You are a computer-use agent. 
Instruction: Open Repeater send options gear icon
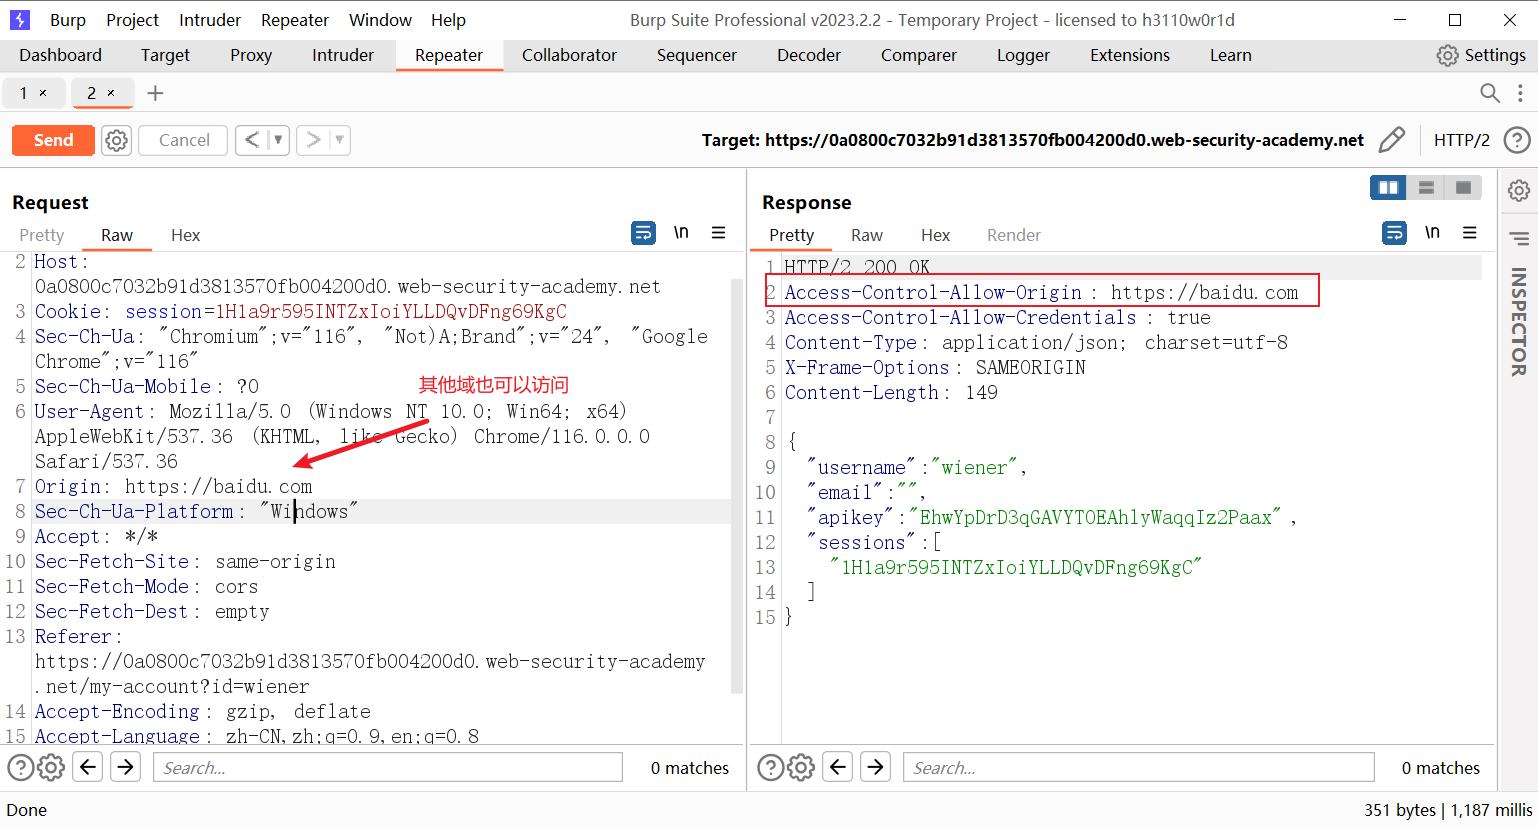click(x=117, y=140)
